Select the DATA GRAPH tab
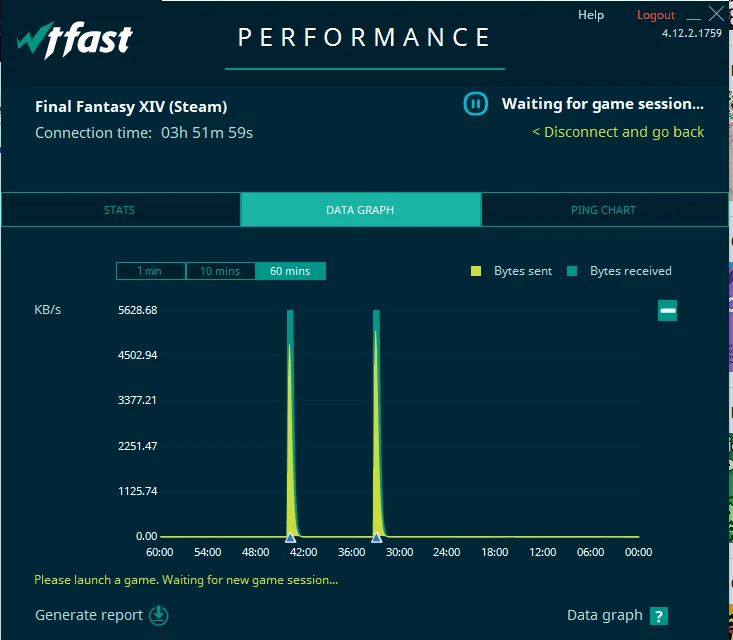The image size is (733, 640). coord(360,210)
